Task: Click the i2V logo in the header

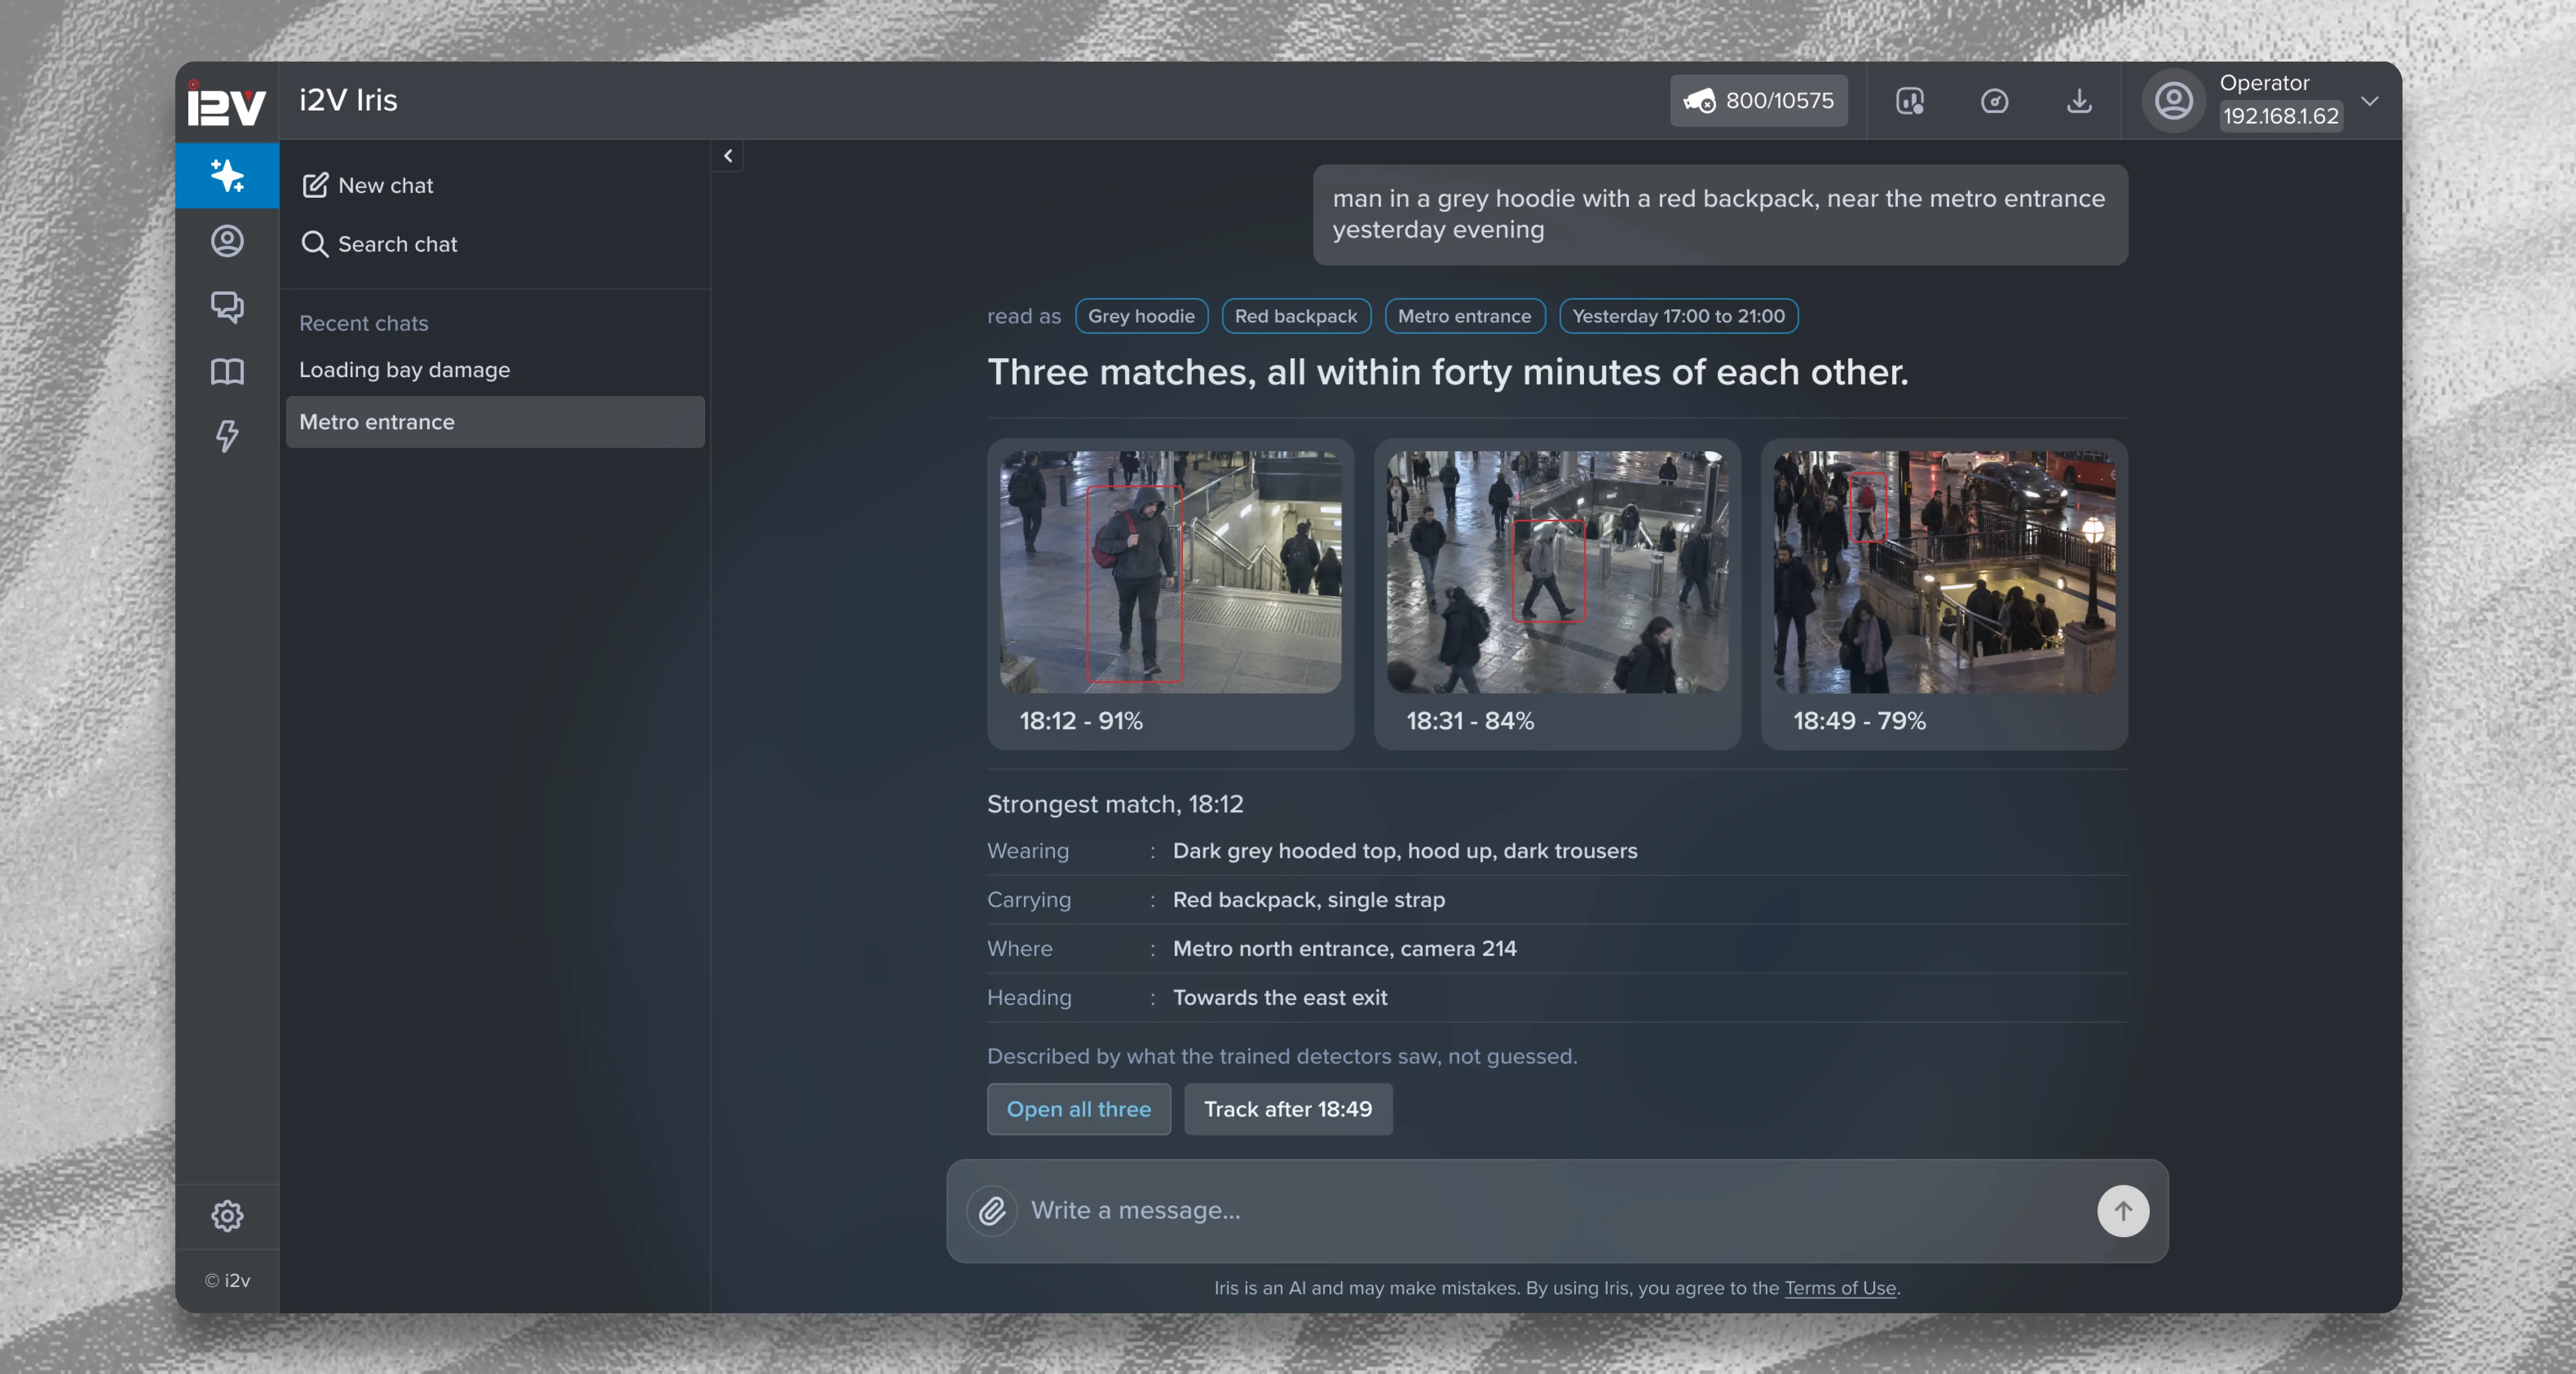Action: point(227,103)
